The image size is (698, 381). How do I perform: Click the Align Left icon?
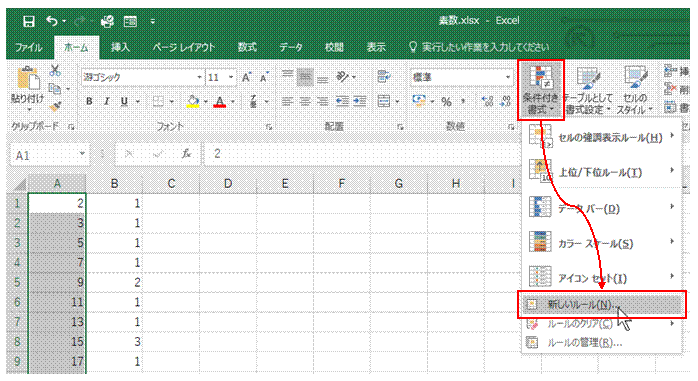(287, 102)
